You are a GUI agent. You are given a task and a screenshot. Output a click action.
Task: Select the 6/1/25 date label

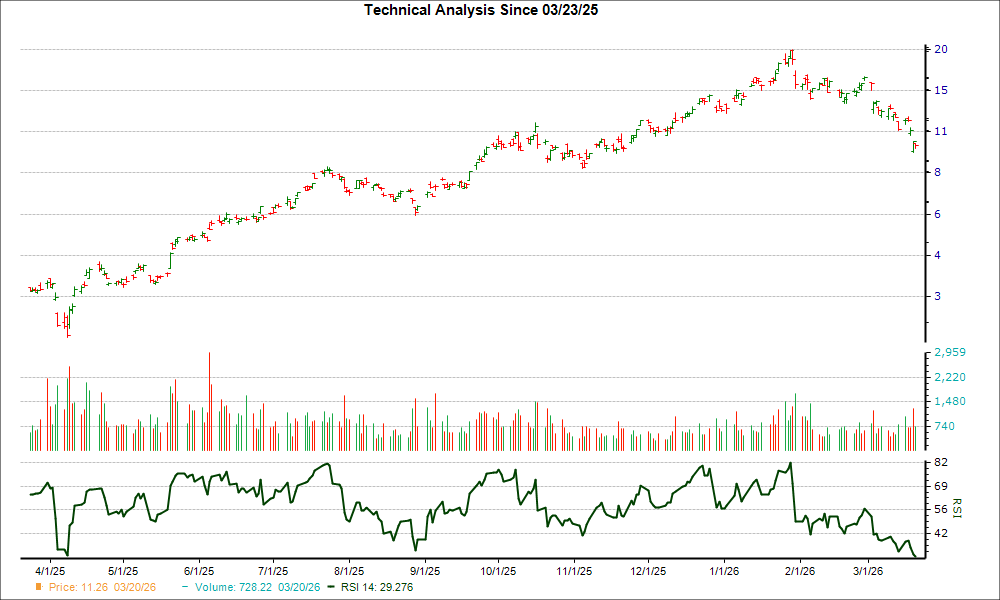pyautogui.click(x=199, y=571)
